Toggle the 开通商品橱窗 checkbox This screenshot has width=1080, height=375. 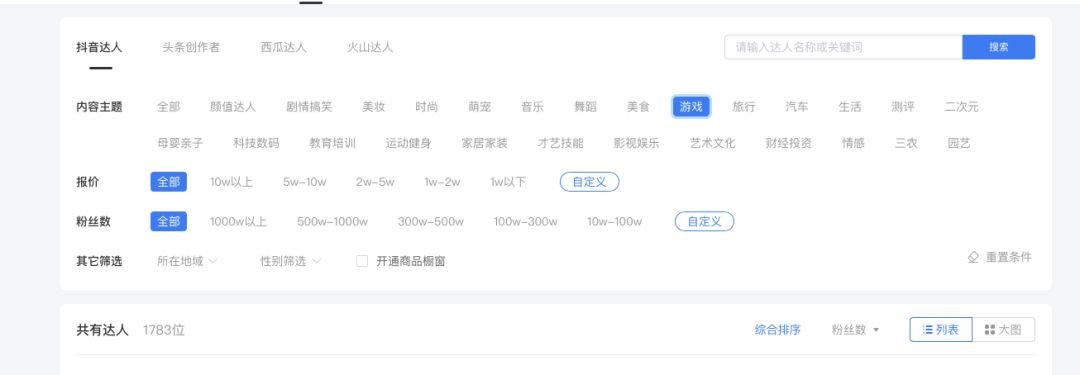362,261
